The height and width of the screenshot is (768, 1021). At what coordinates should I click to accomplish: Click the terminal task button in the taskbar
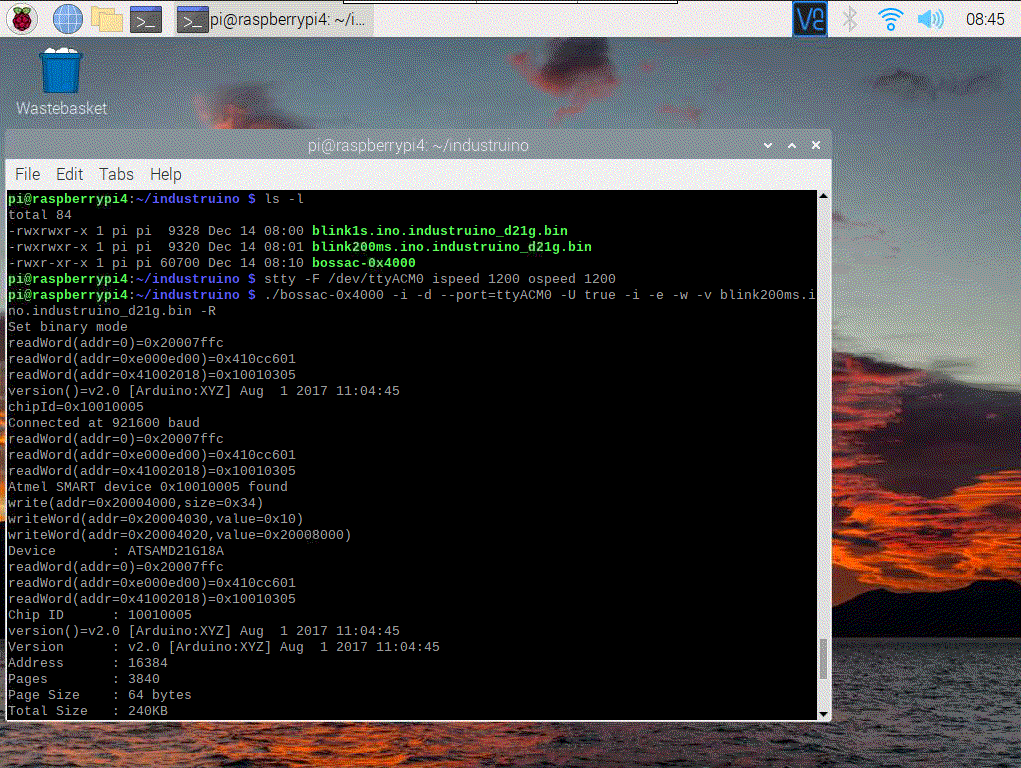click(273, 18)
